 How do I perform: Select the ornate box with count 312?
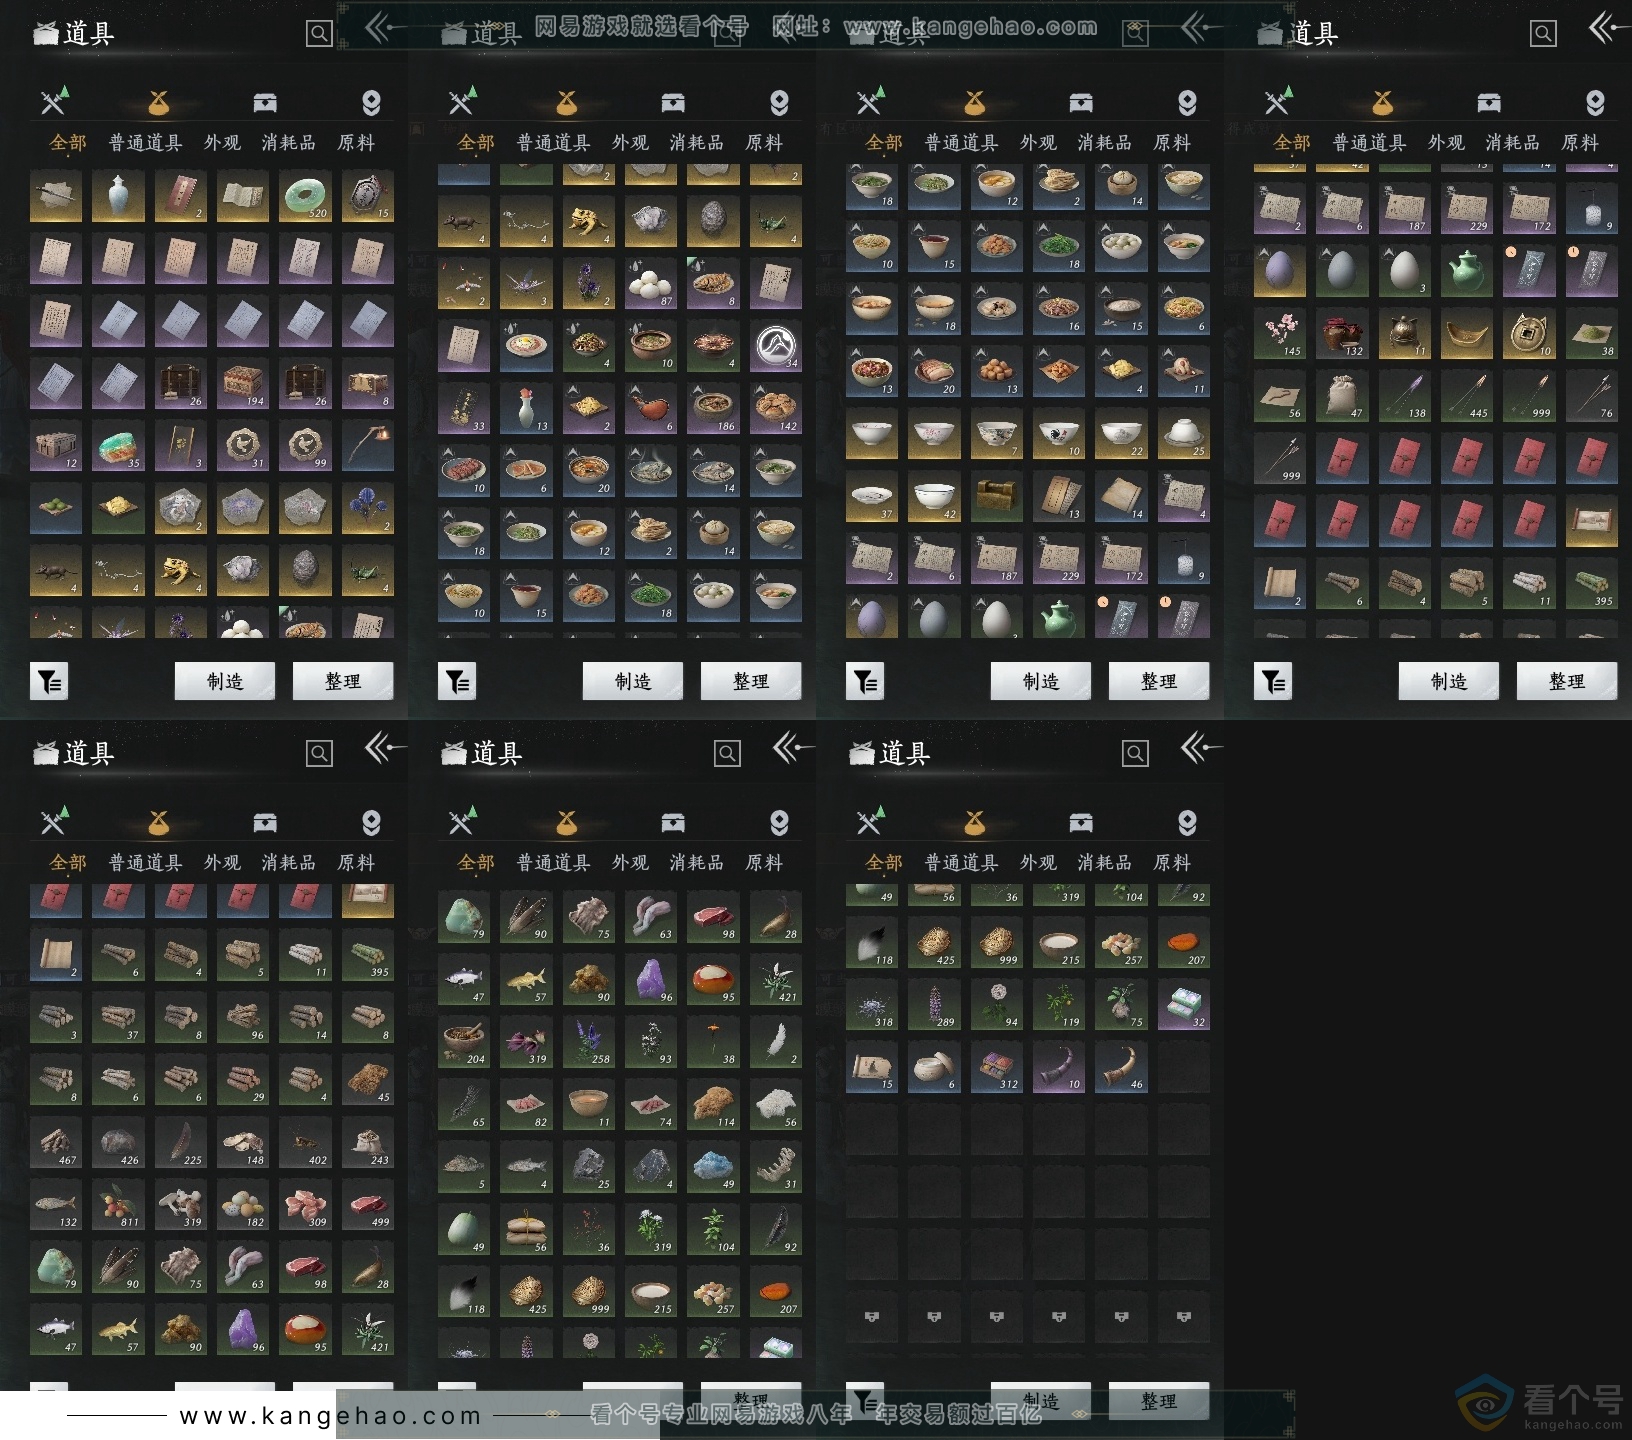[x=997, y=1067]
